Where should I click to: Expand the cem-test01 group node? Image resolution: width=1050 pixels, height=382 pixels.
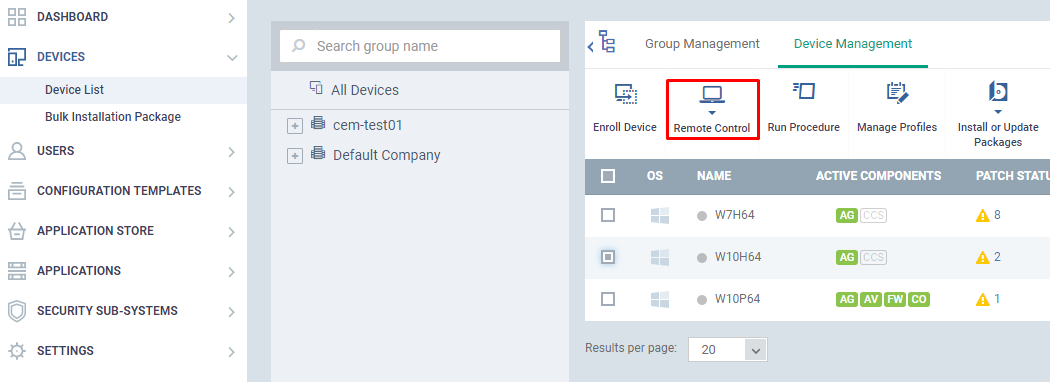[x=295, y=125]
